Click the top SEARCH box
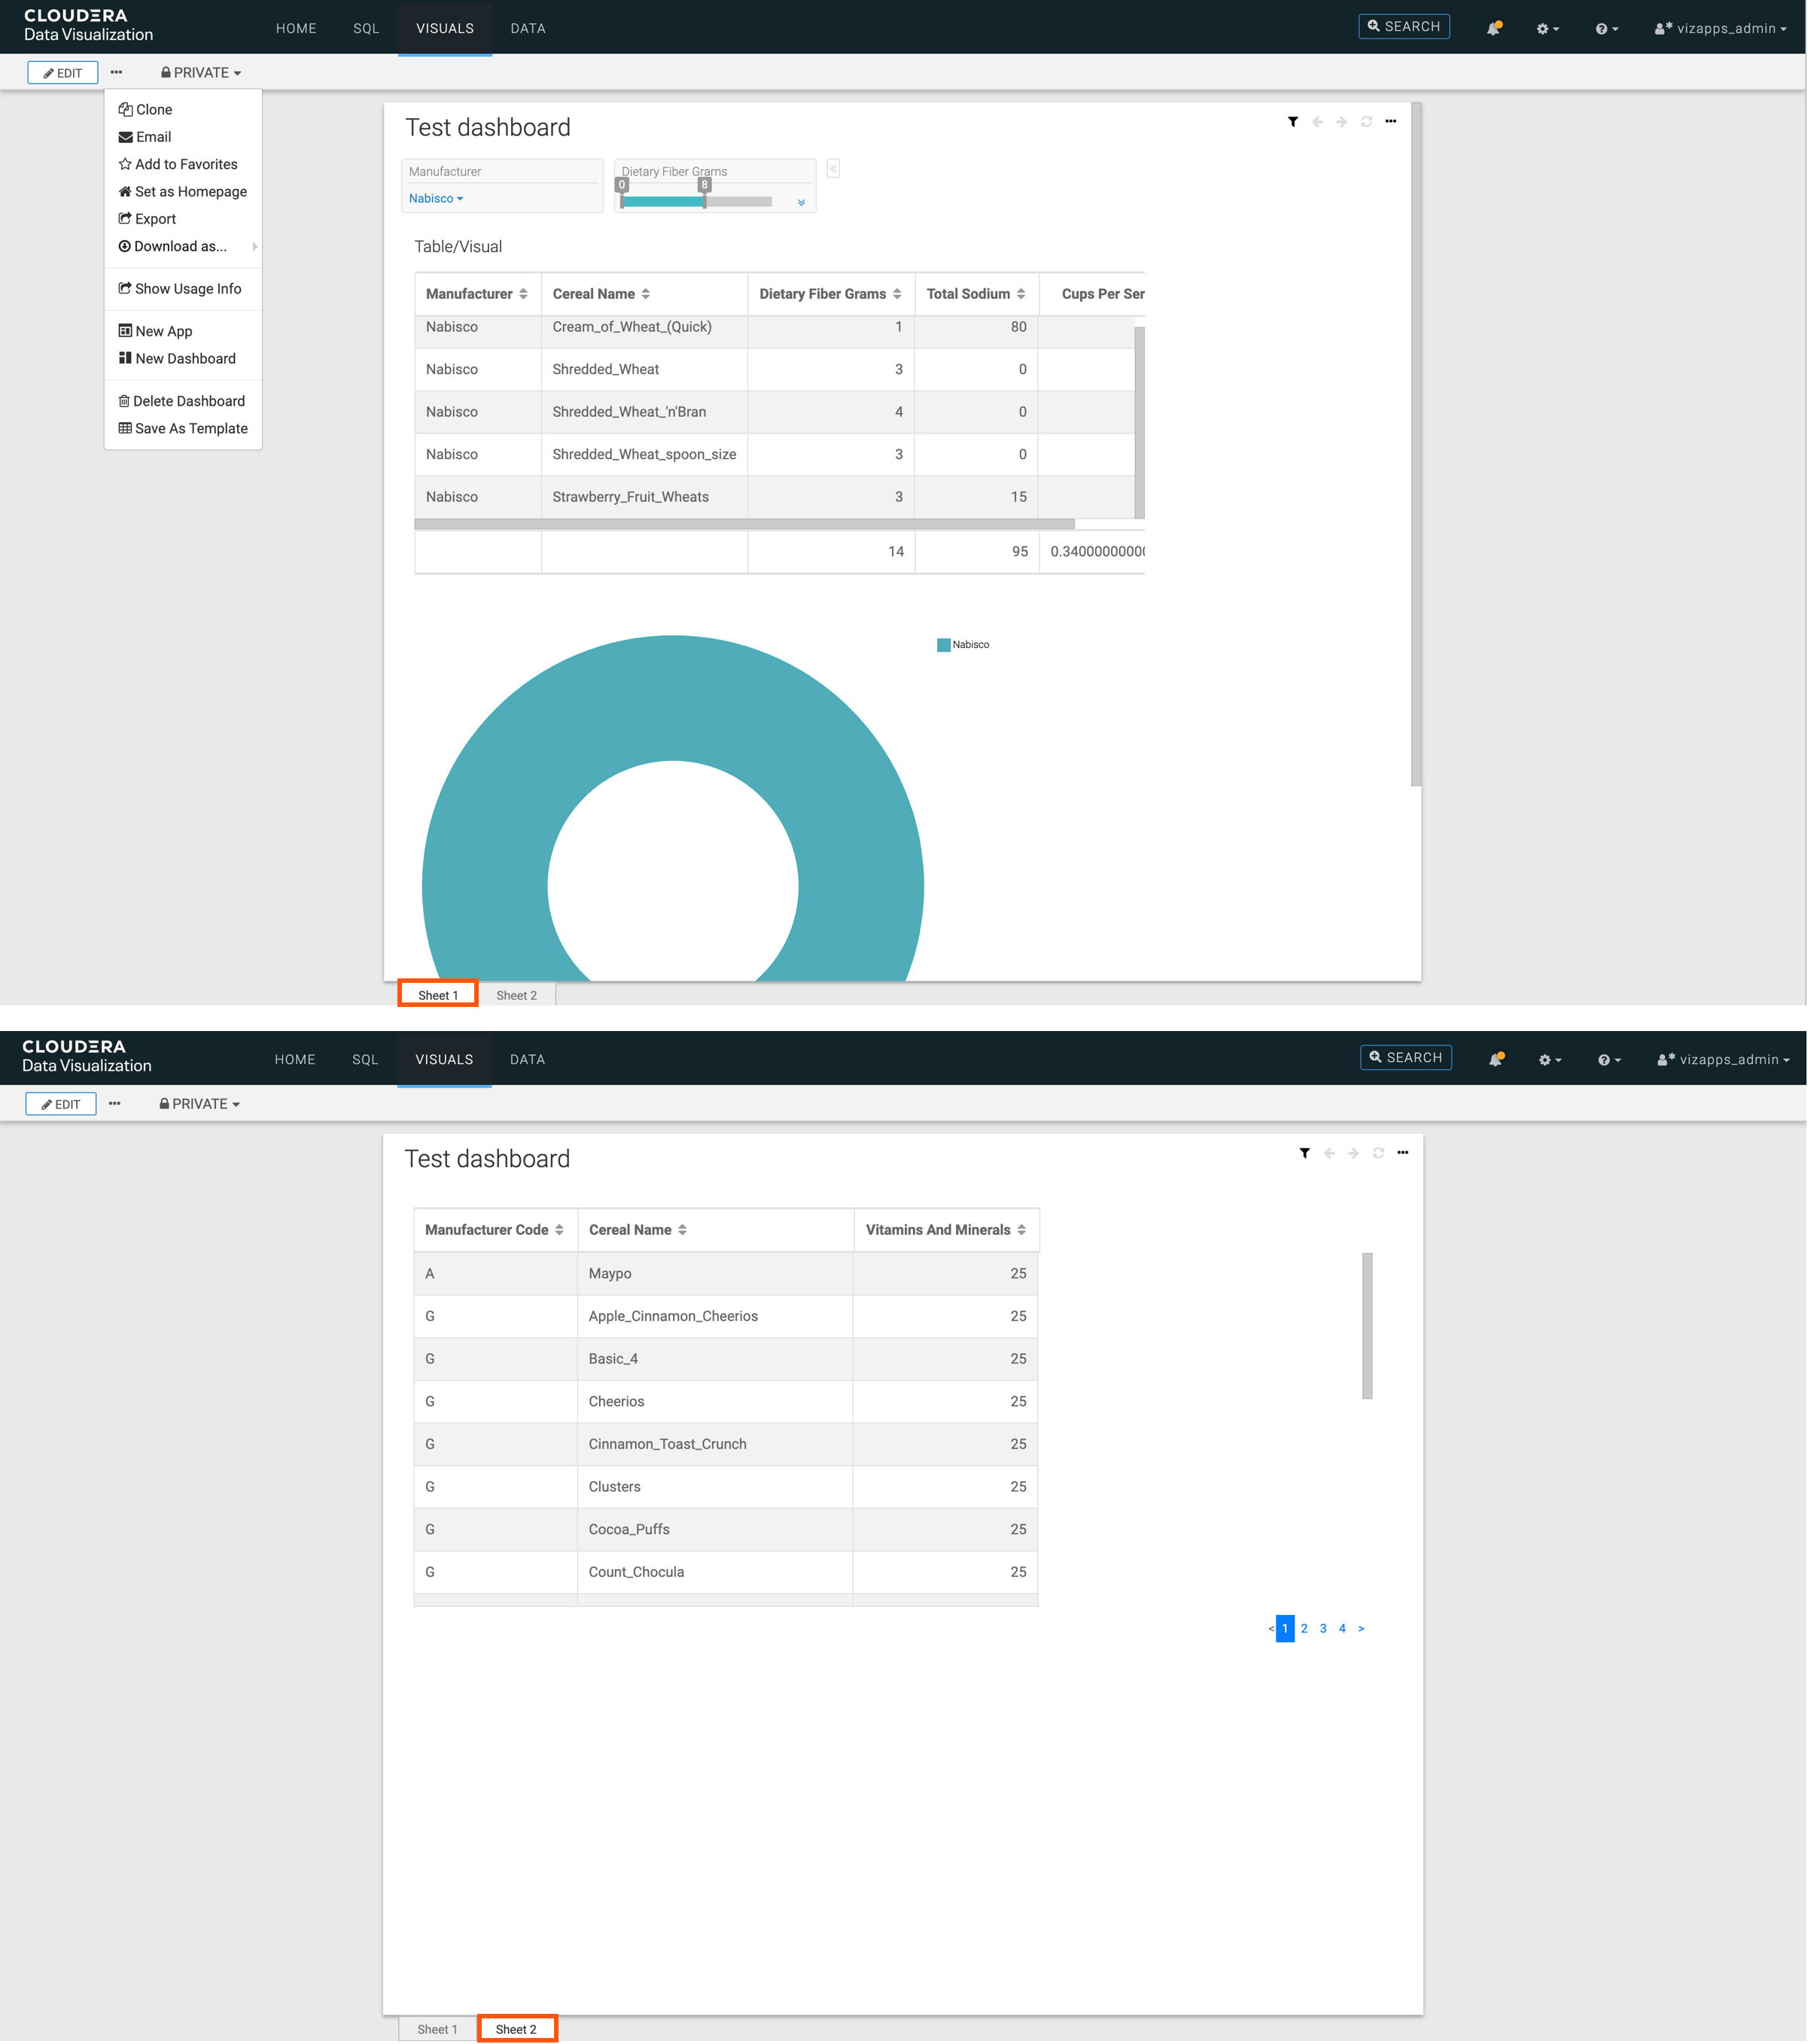 click(x=1403, y=27)
